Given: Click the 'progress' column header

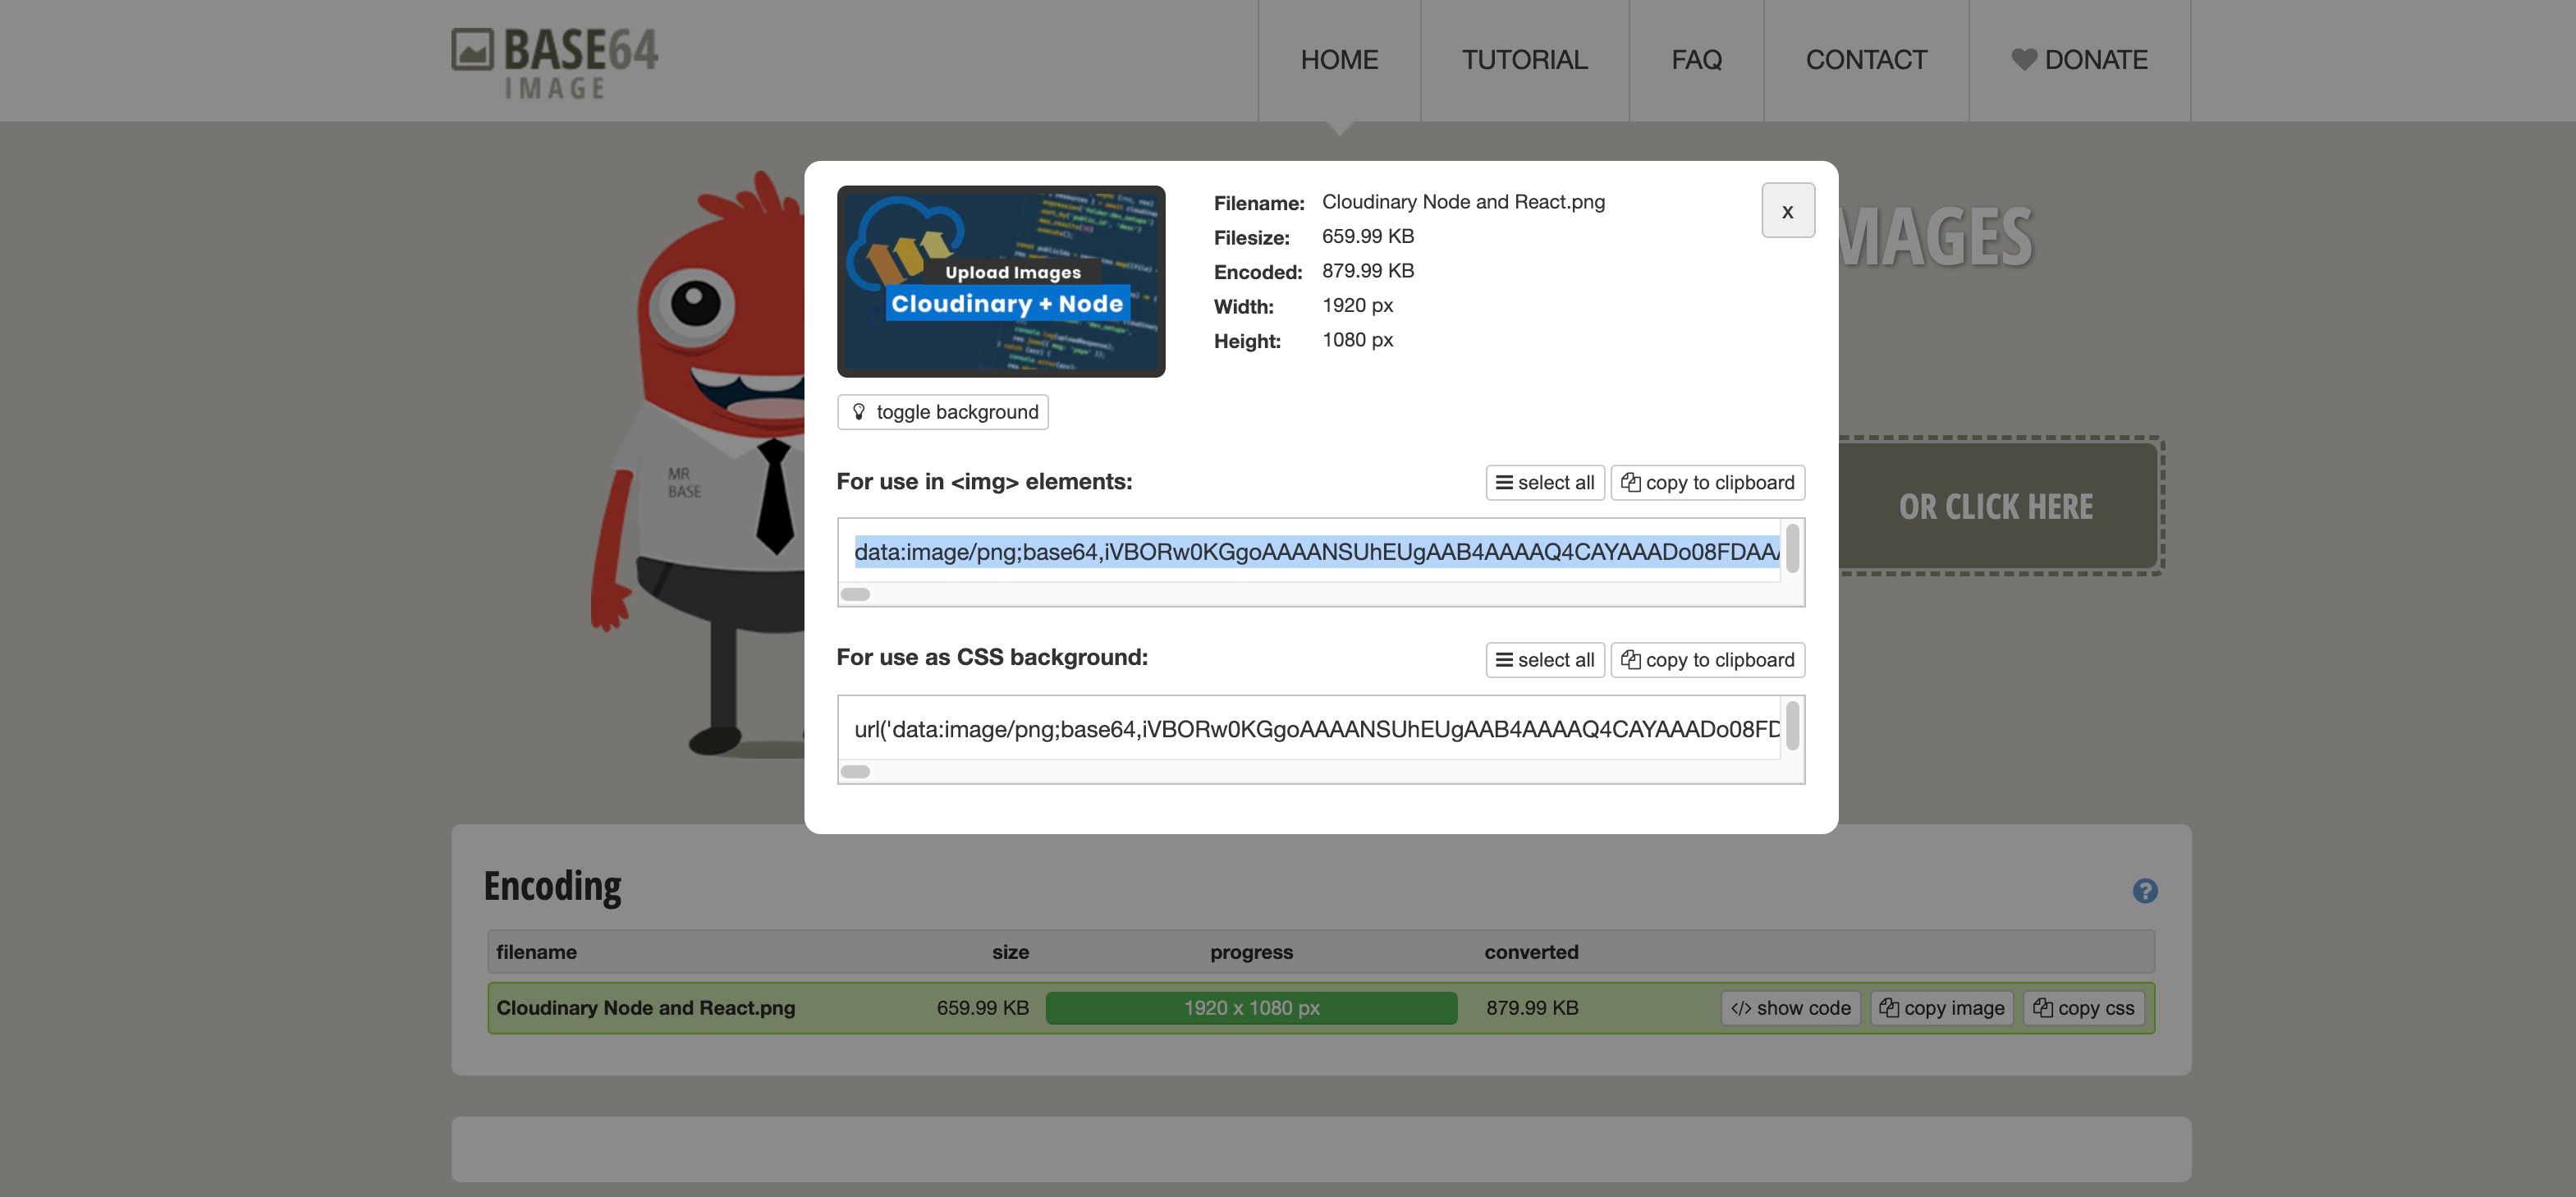Looking at the screenshot, I should tap(1251, 952).
